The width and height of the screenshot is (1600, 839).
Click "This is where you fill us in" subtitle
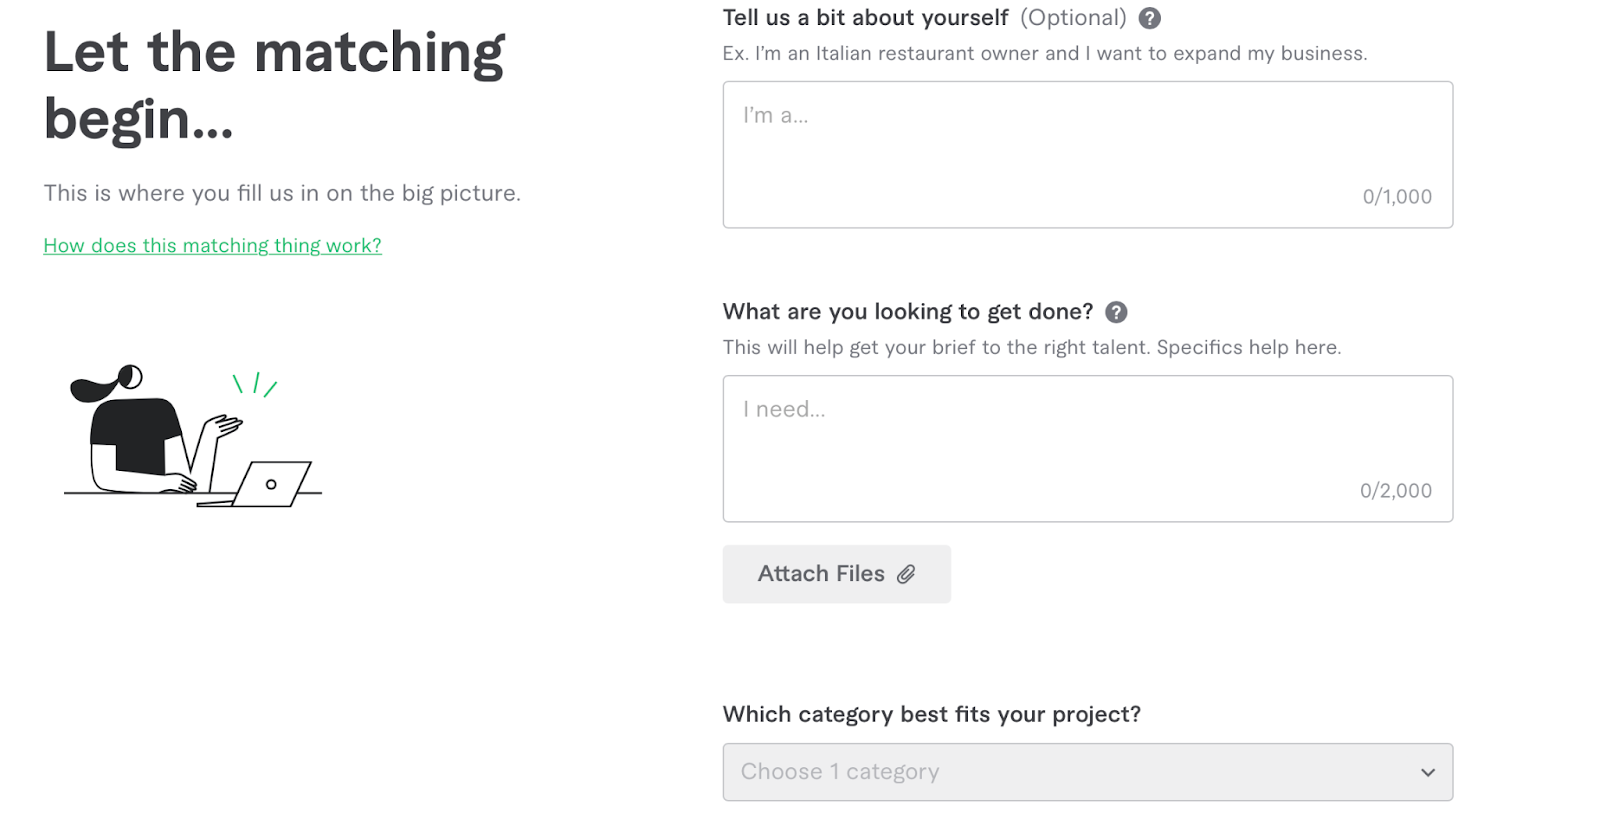pyautogui.click(x=282, y=193)
